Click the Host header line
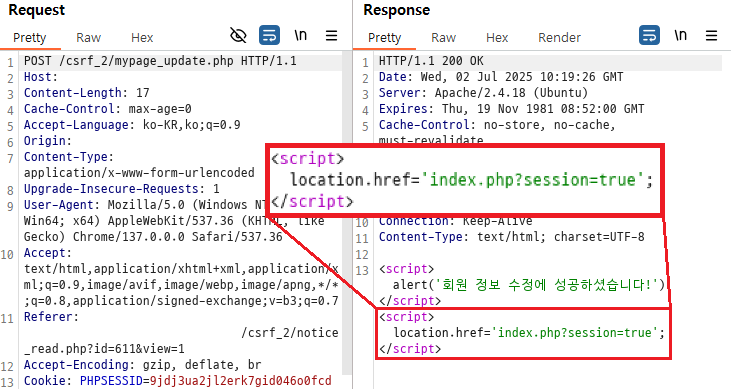 click(41, 77)
